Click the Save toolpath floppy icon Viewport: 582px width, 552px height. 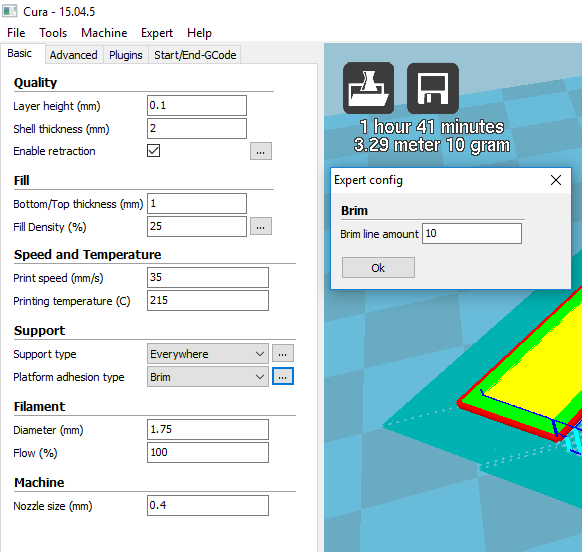433,88
